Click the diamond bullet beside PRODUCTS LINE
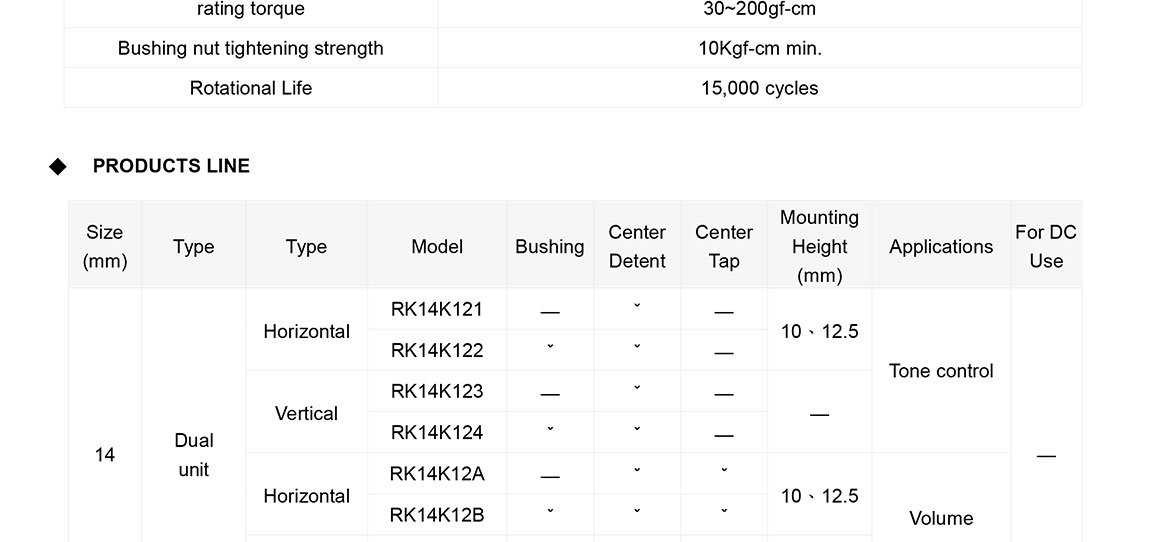1150x542 pixels. [58, 166]
